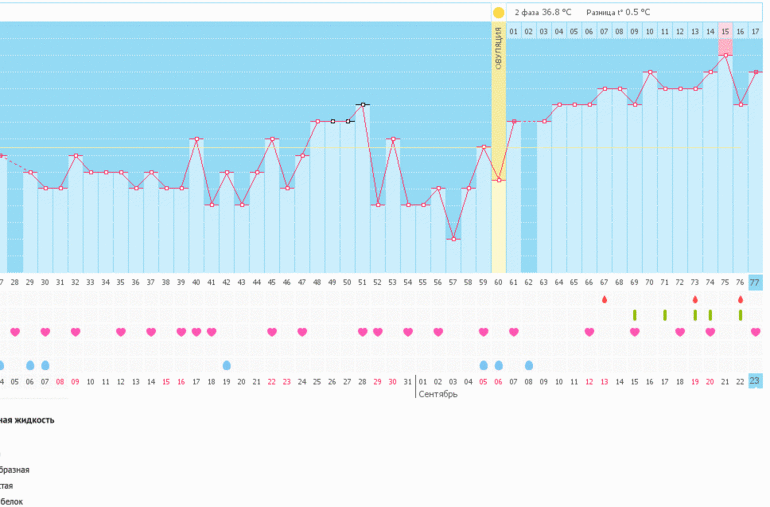
Task: Click the lowest temperature point on day 57
Action: 454,239
